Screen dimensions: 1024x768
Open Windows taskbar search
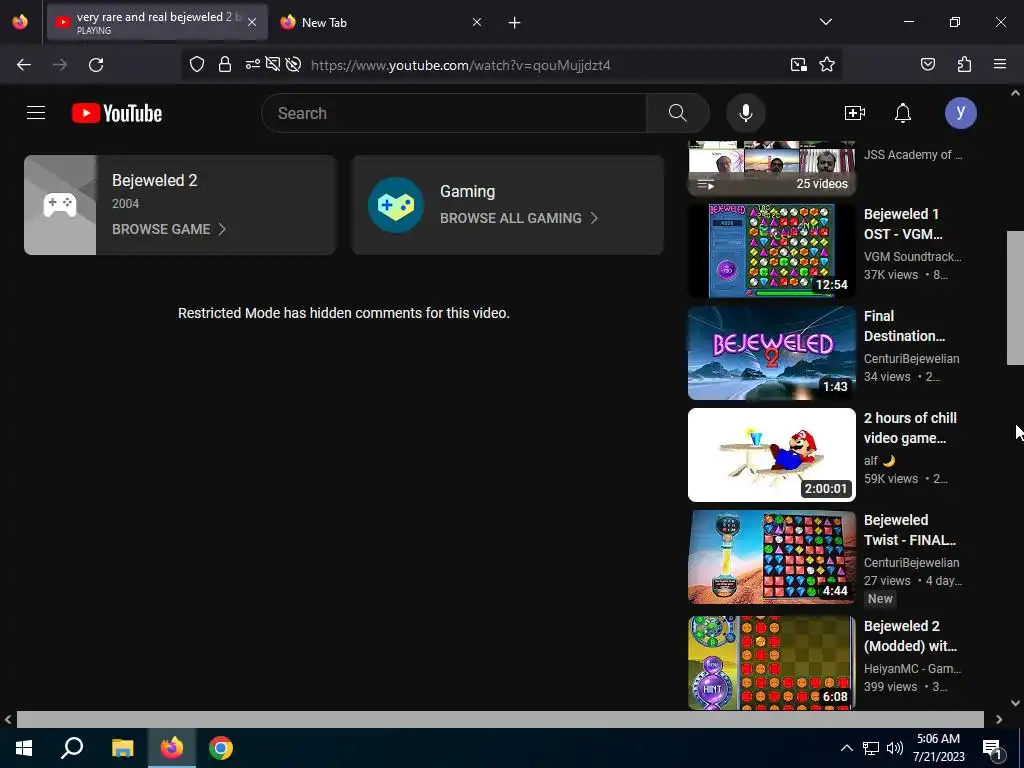(x=72, y=748)
